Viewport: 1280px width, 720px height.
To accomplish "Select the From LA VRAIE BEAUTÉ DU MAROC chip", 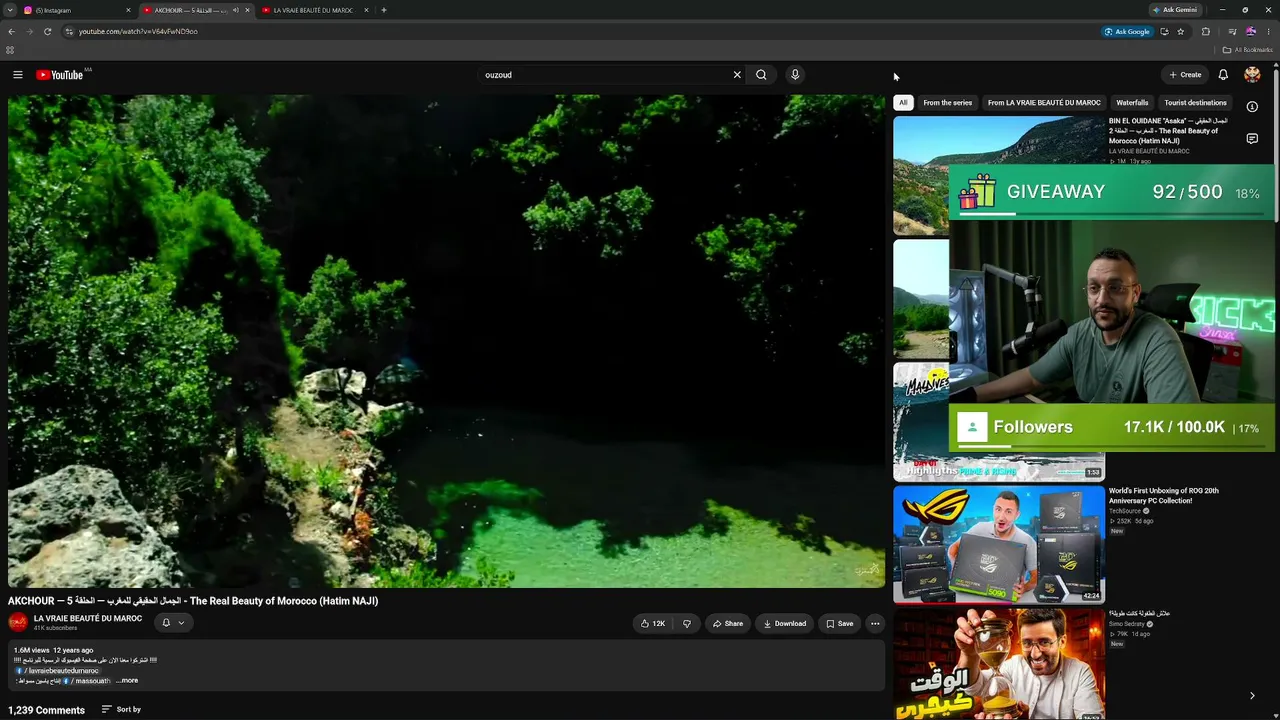I will point(1044,102).
